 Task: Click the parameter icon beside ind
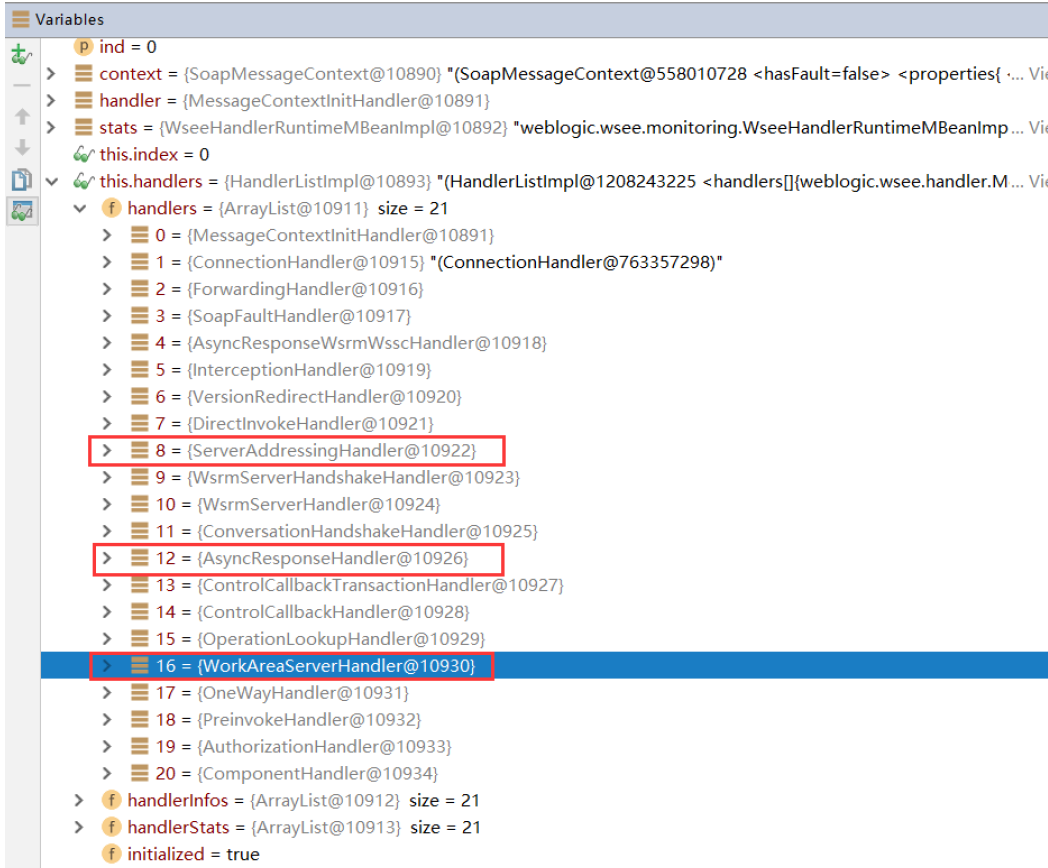click(84, 47)
